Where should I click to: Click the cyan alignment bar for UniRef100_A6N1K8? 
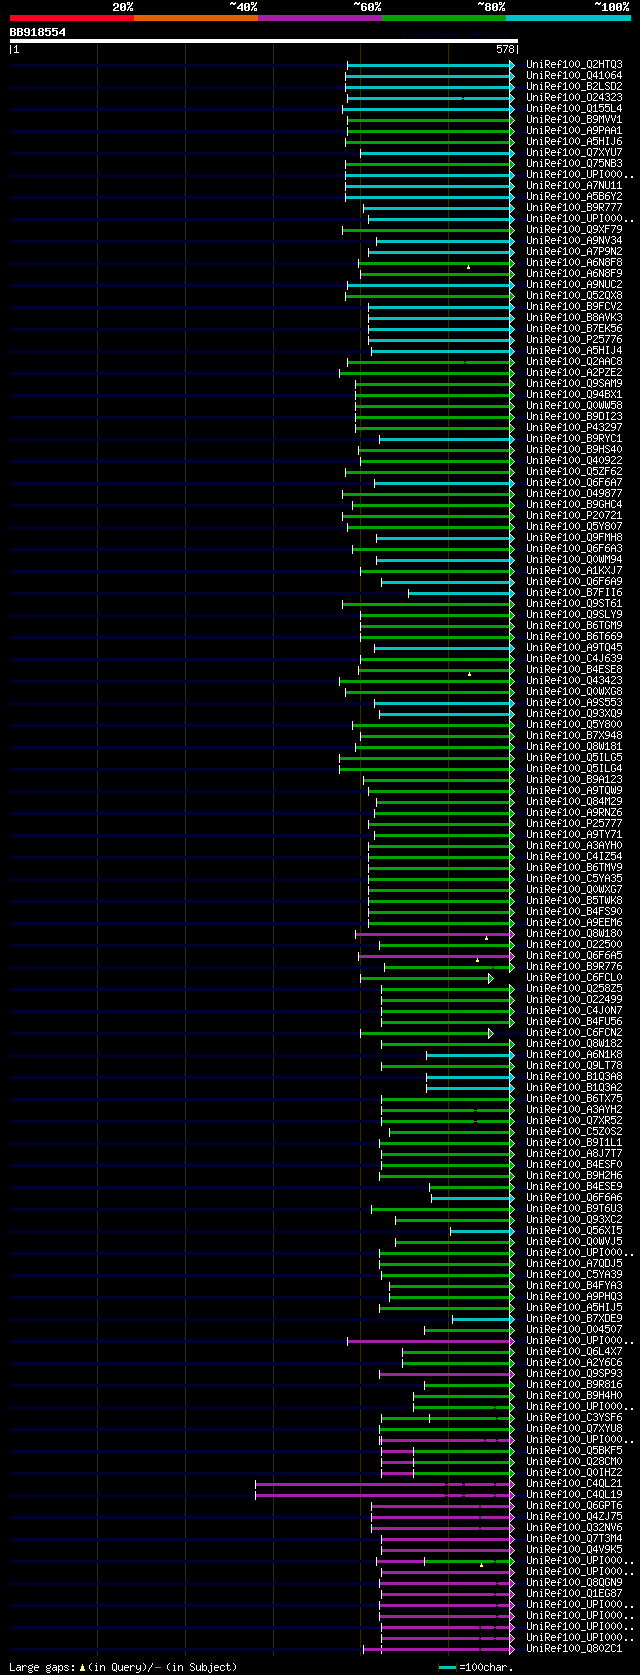pos(470,1055)
